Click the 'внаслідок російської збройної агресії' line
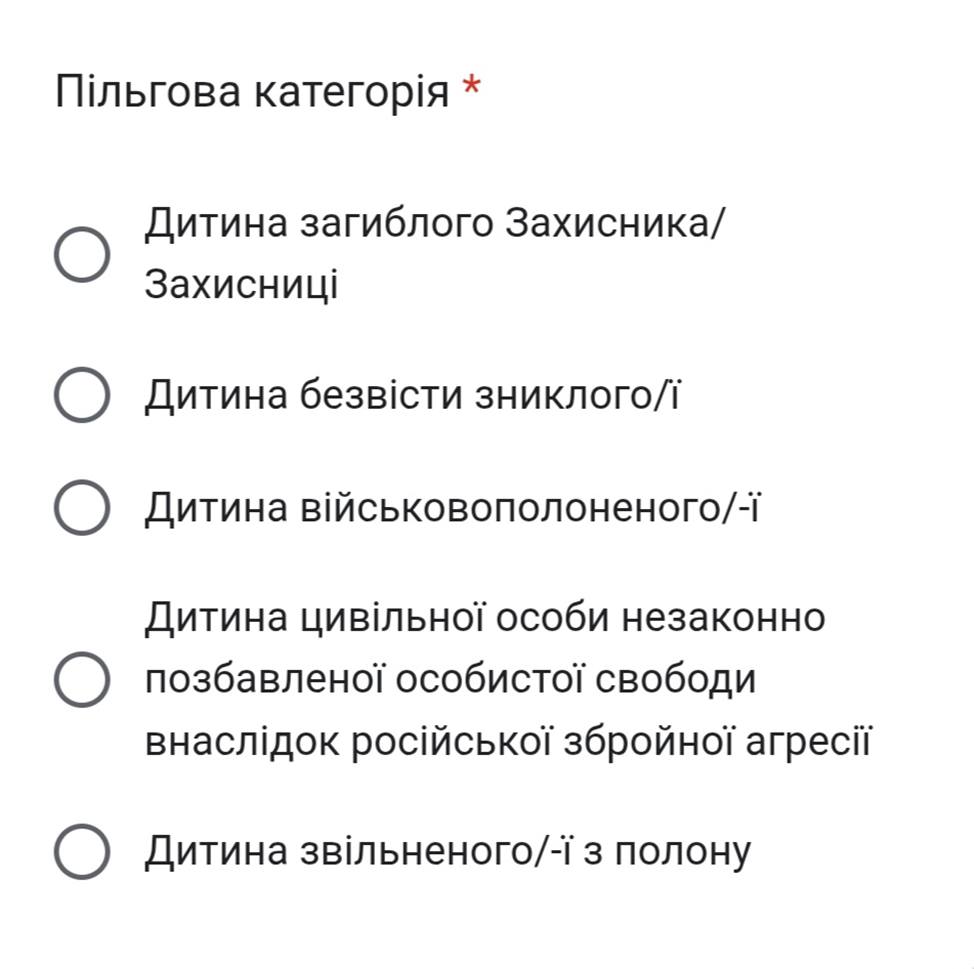The width and height of the screenshot is (974, 969). [508, 742]
